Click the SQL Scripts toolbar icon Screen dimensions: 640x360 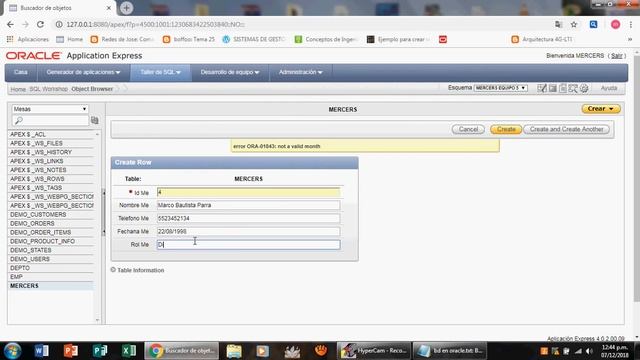point(553,88)
